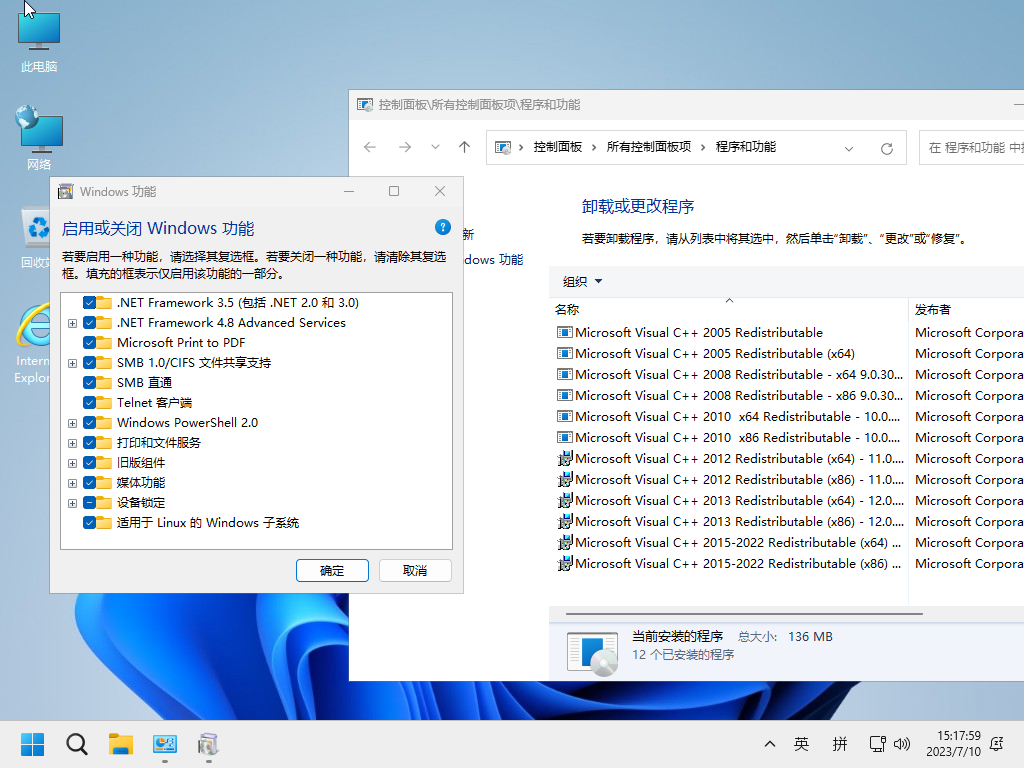Uncheck 适用于 Linux 的 Windows 子系统
The width and height of the screenshot is (1024, 768).
point(89,522)
